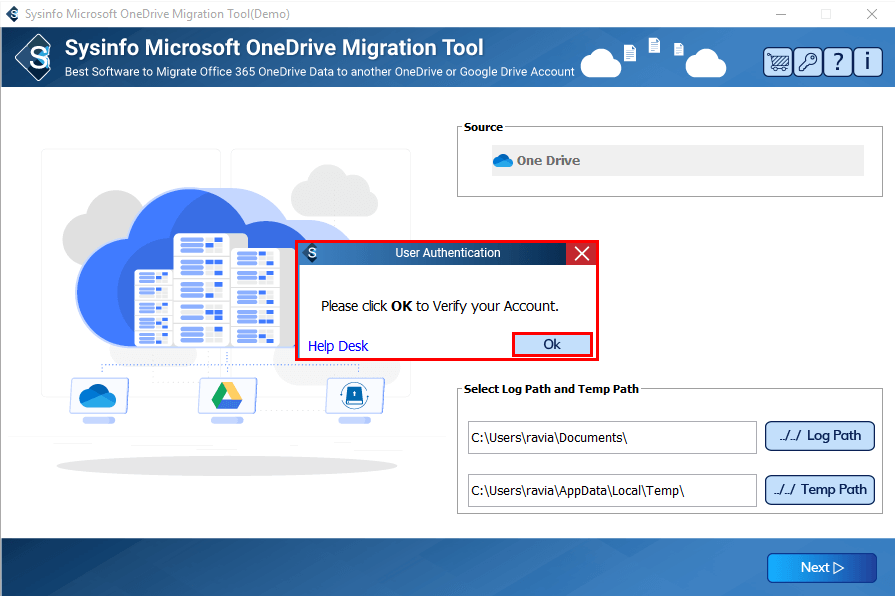
Task: Click the OneDrive monitor illustration
Action: (99, 399)
